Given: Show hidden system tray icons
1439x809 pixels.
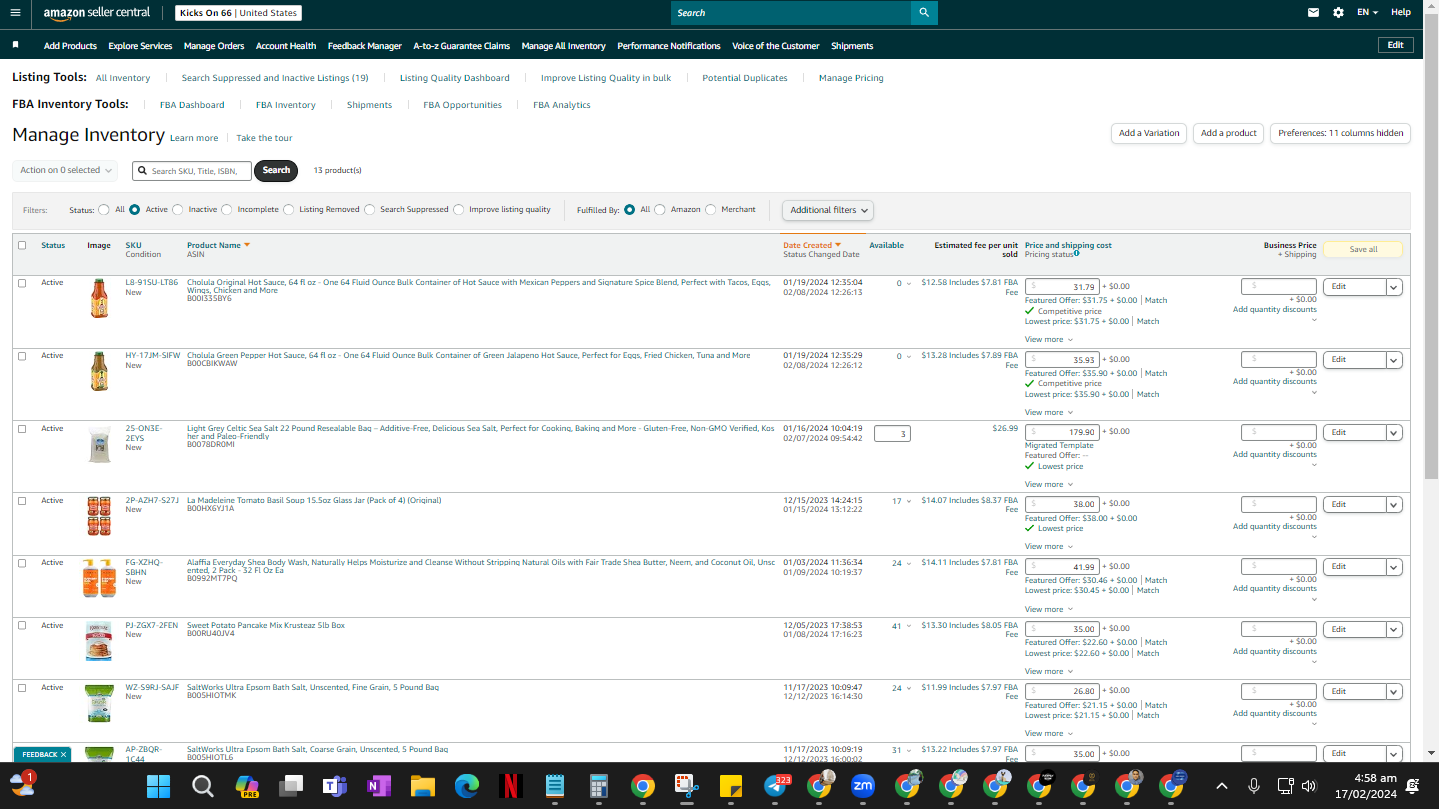Looking at the screenshot, I should tap(1222, 786).
